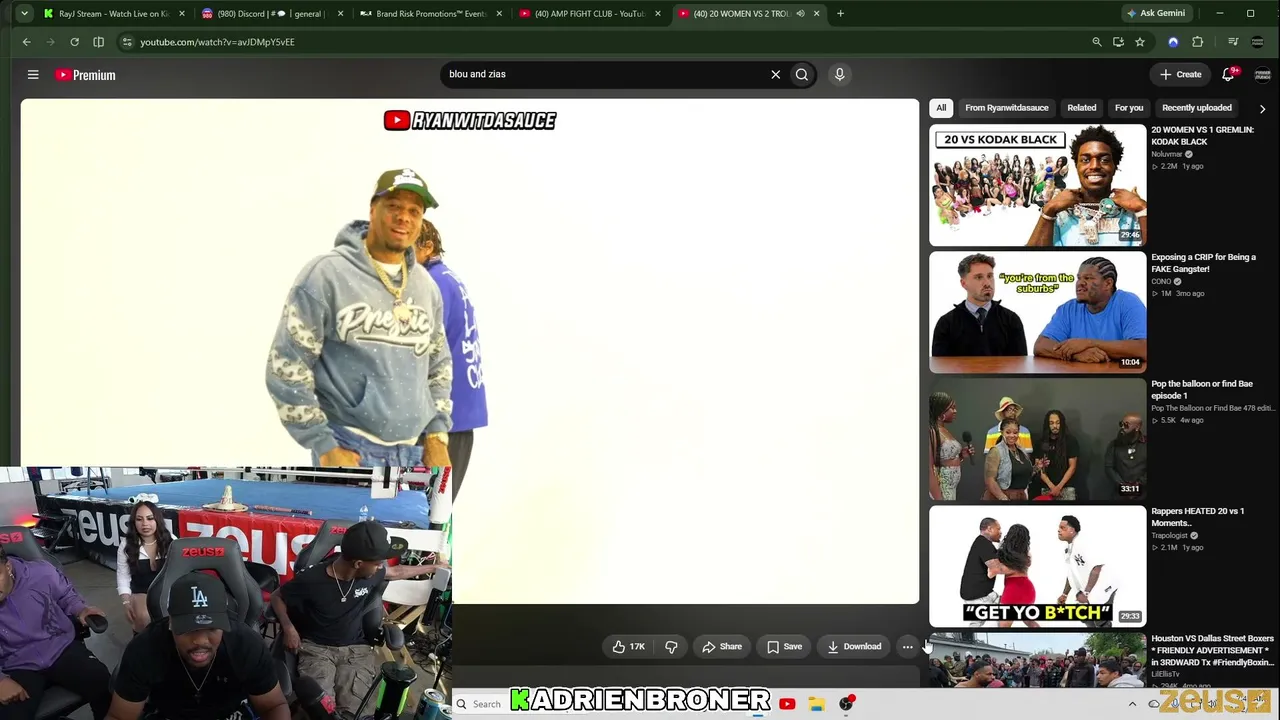Like the video with 17K likes
Image resolution: width=1280 pixels, height=720 pixels.
[x=628, y=647]
